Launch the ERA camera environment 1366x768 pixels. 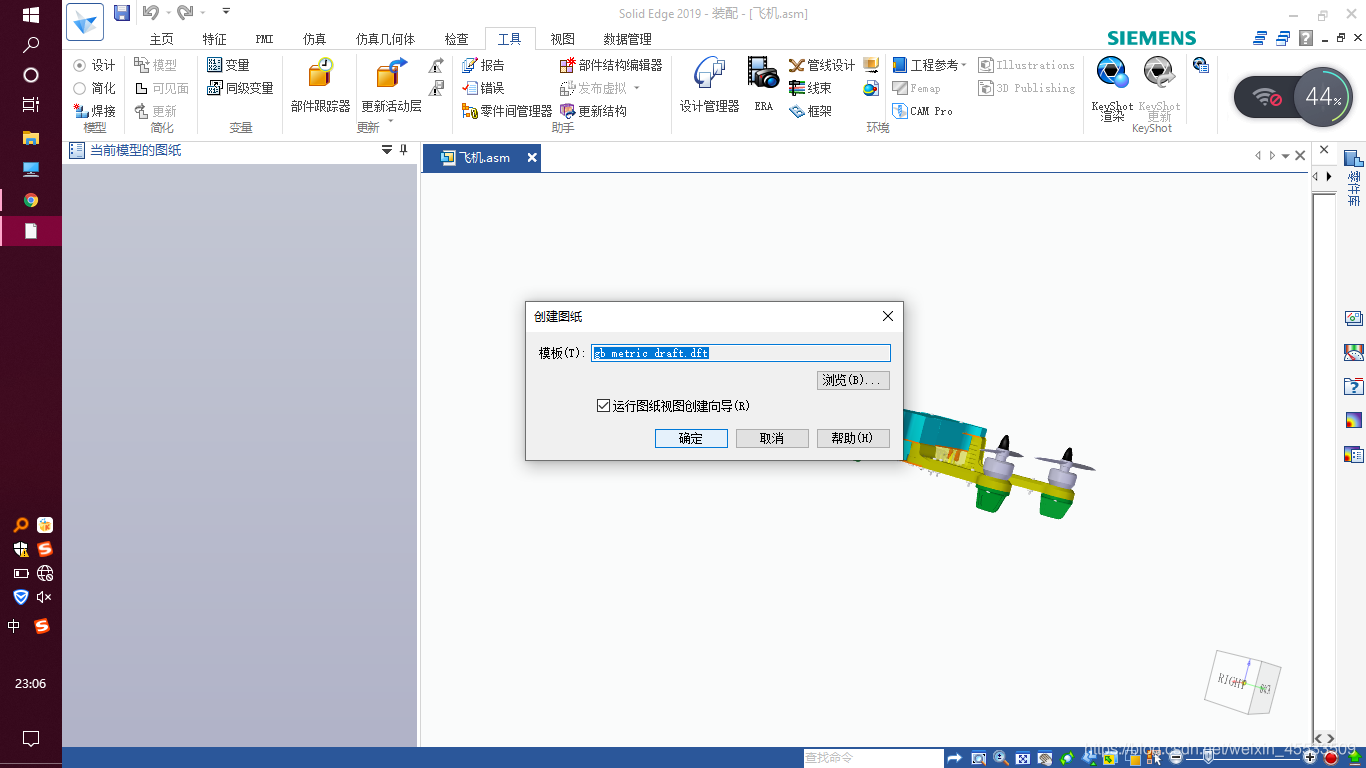tap(763, 86)
